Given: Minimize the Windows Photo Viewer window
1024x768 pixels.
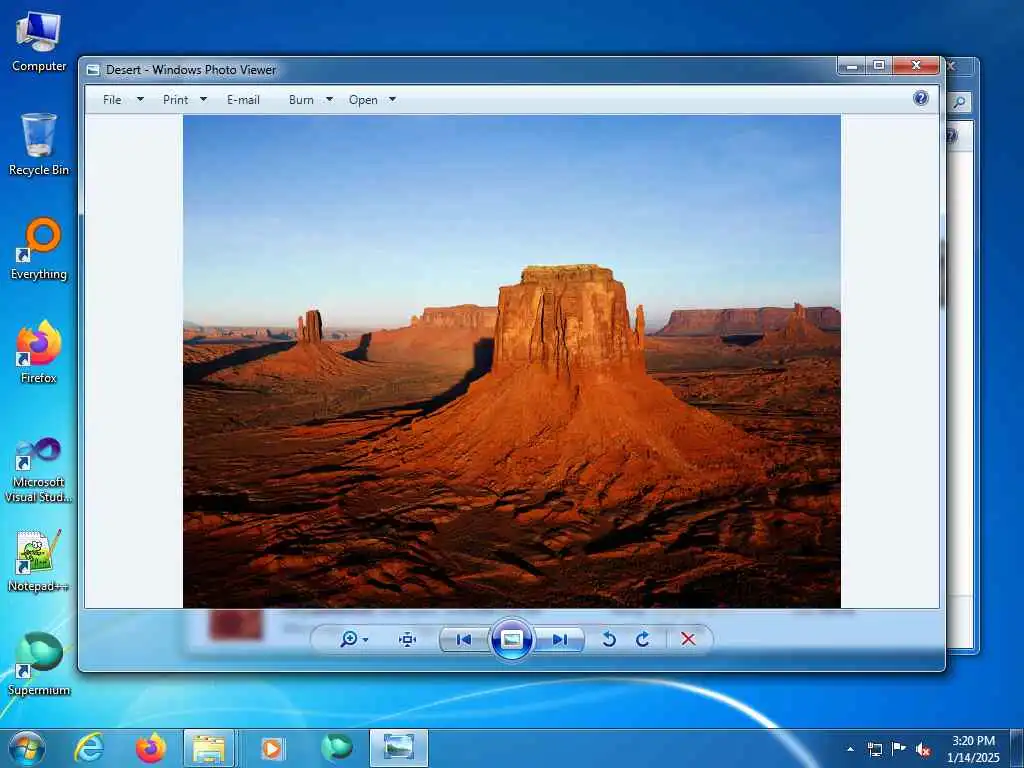Looking at the screenshot, I should tap(852, 65).
